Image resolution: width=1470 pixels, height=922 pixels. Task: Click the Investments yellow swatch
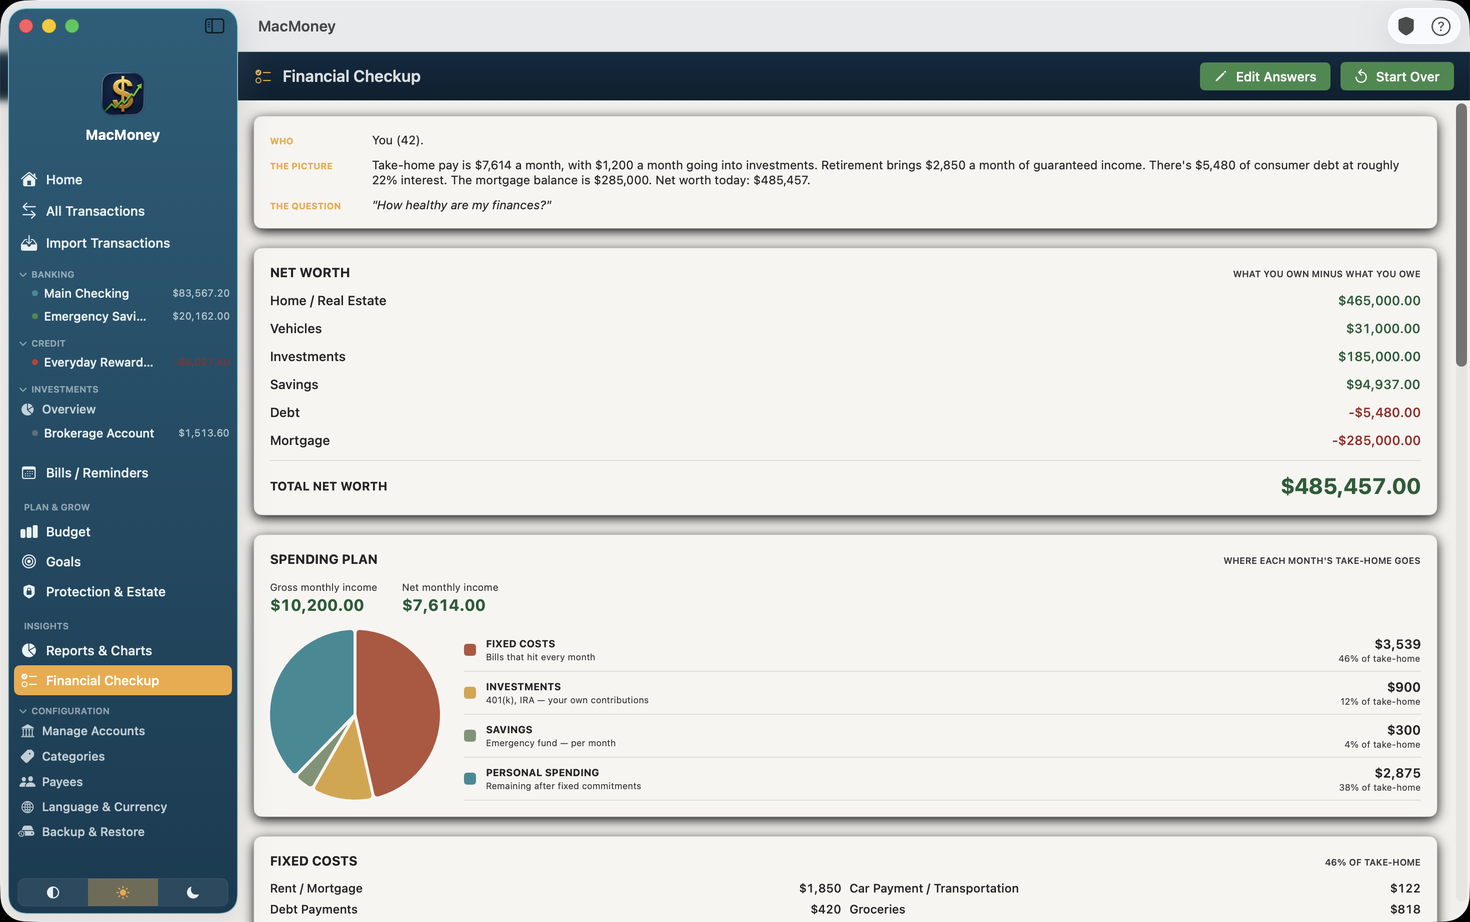[x=470, y=693]
